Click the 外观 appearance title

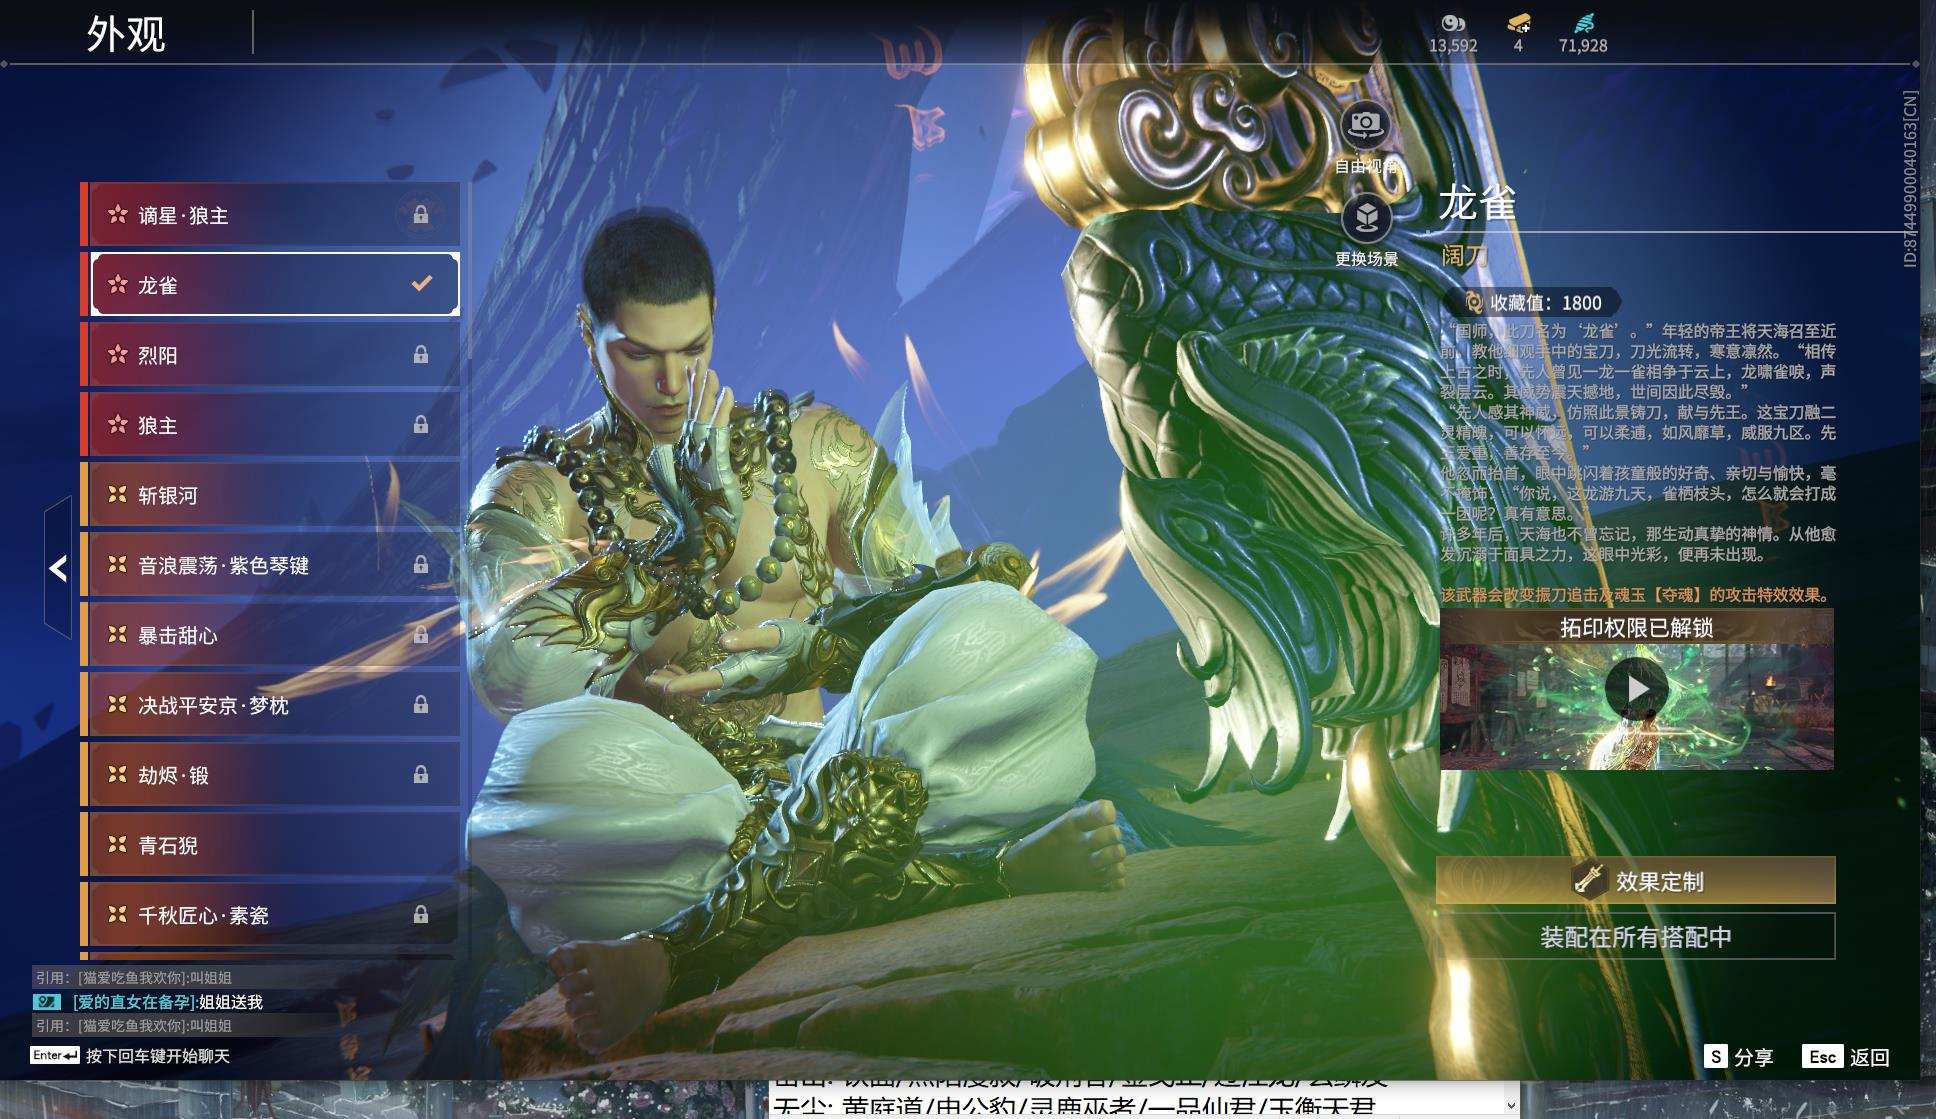[x=126, y=34]
